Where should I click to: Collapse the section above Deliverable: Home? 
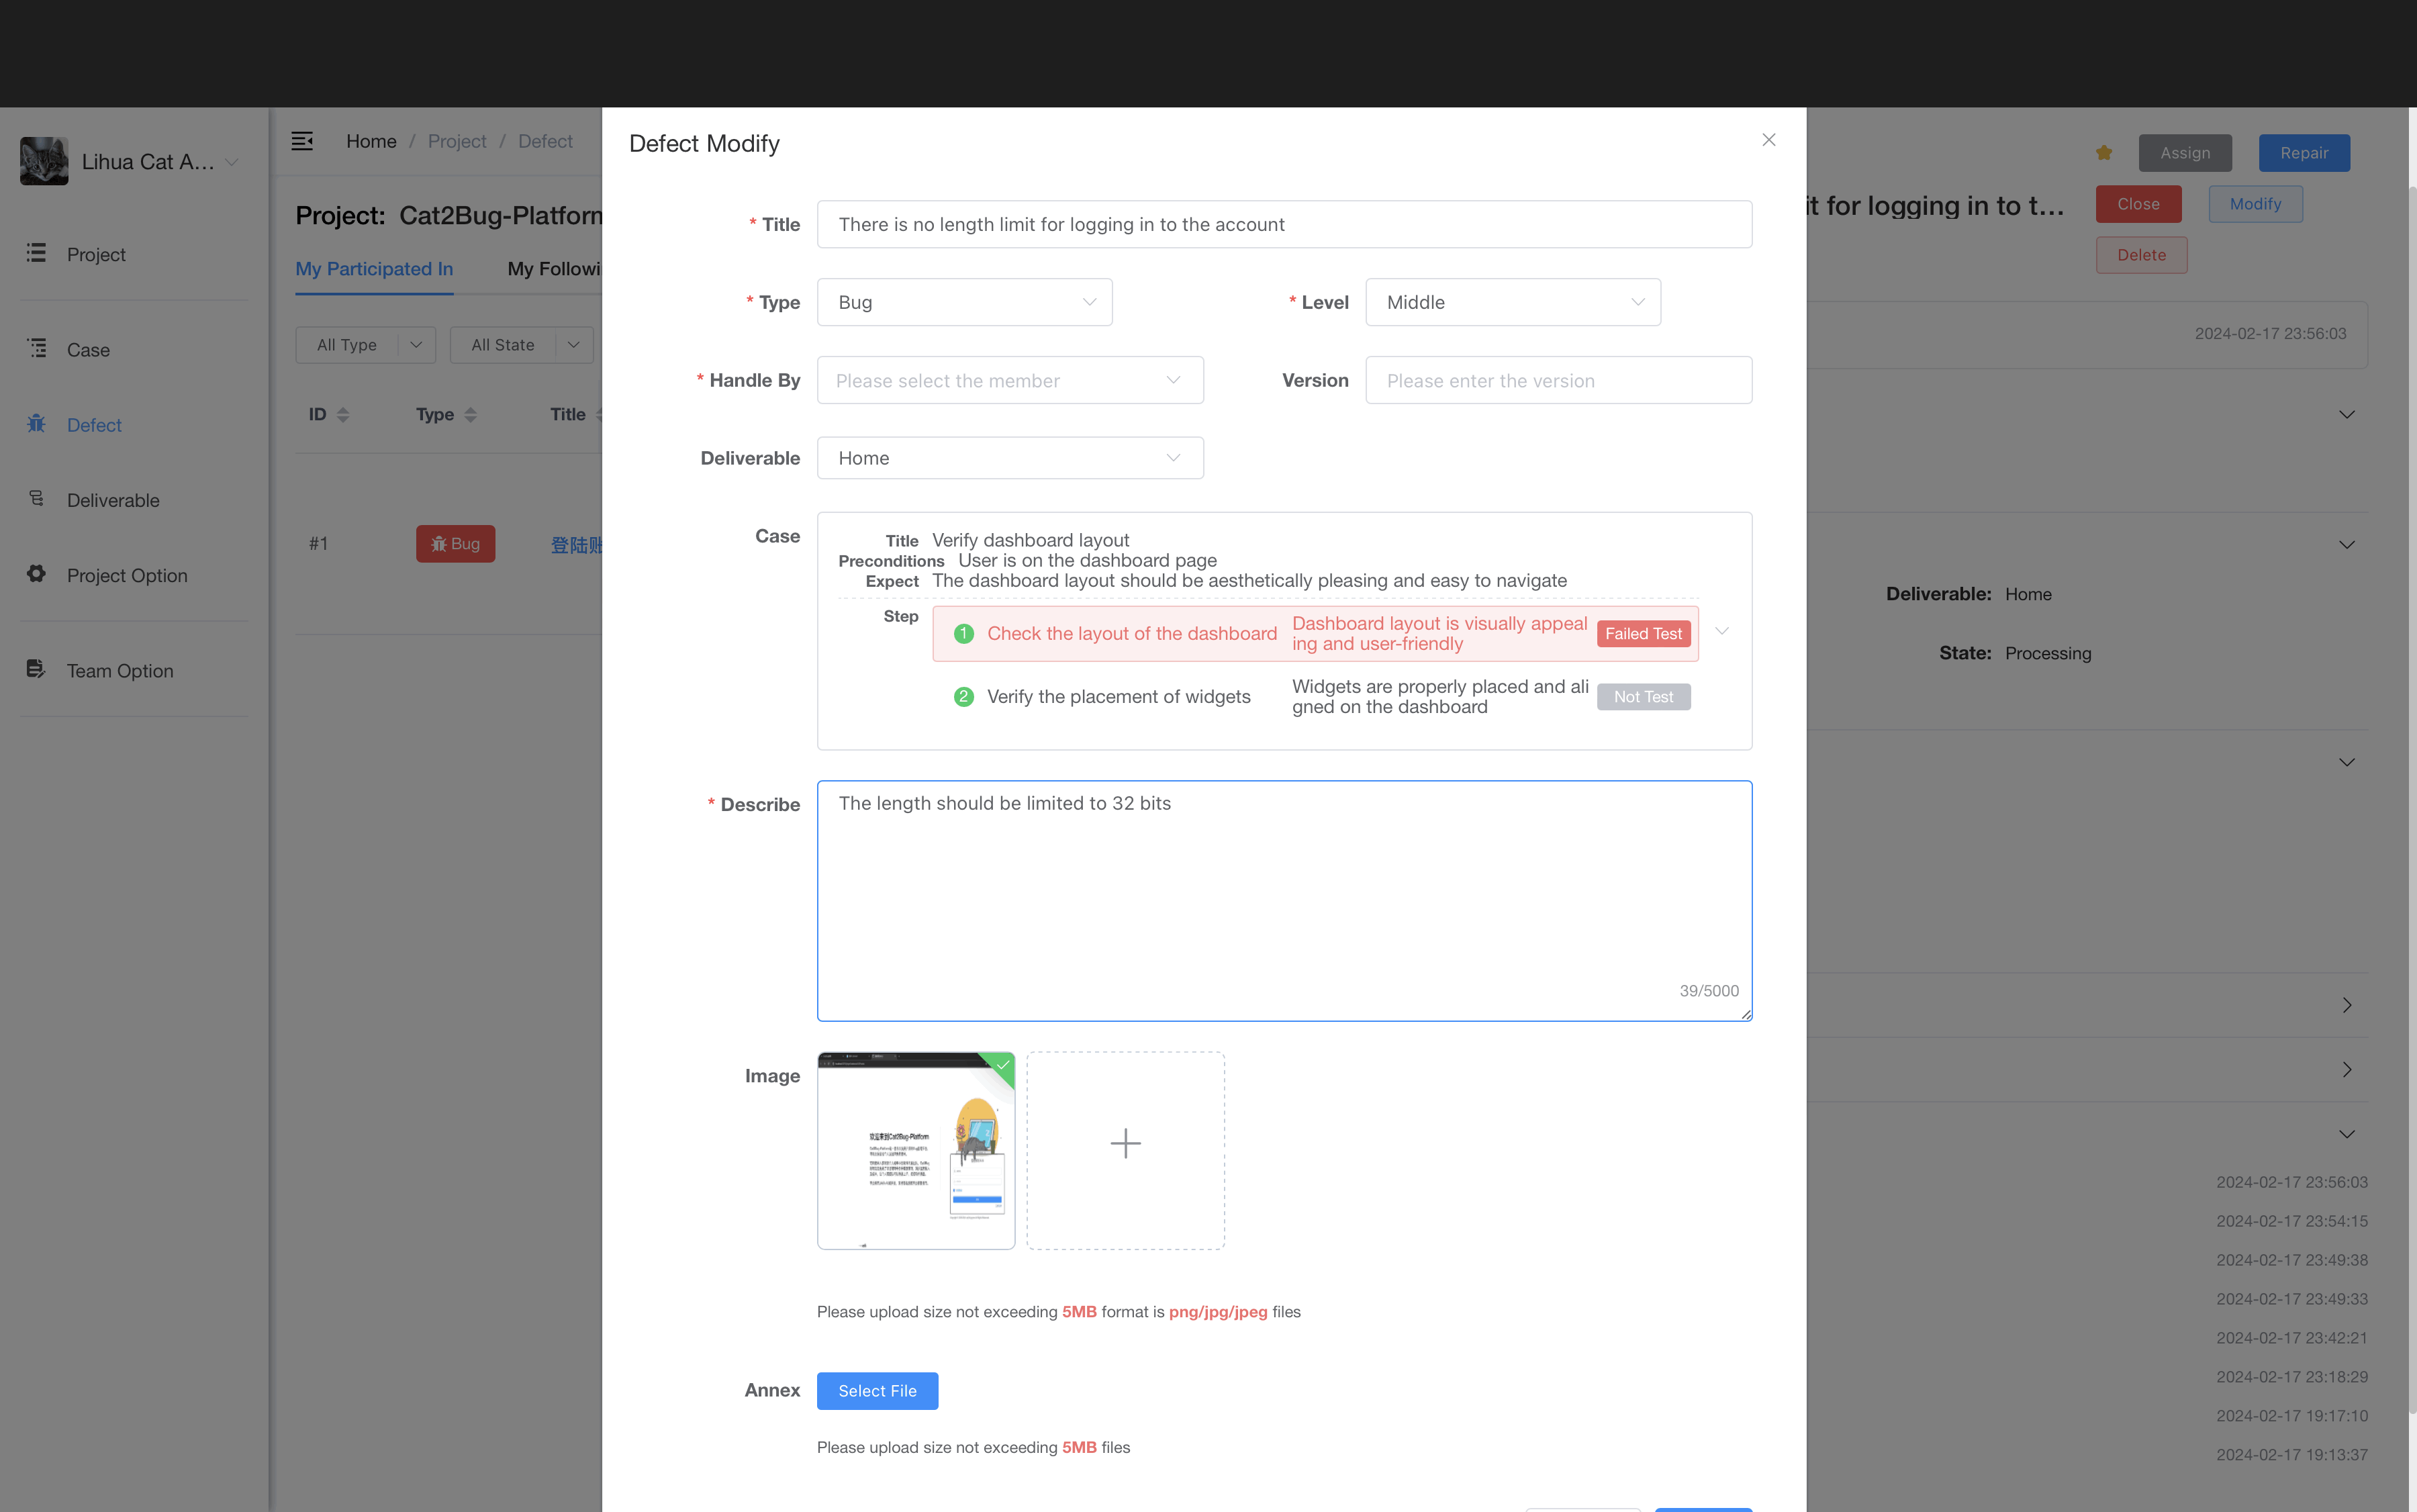click(2347, 545)
